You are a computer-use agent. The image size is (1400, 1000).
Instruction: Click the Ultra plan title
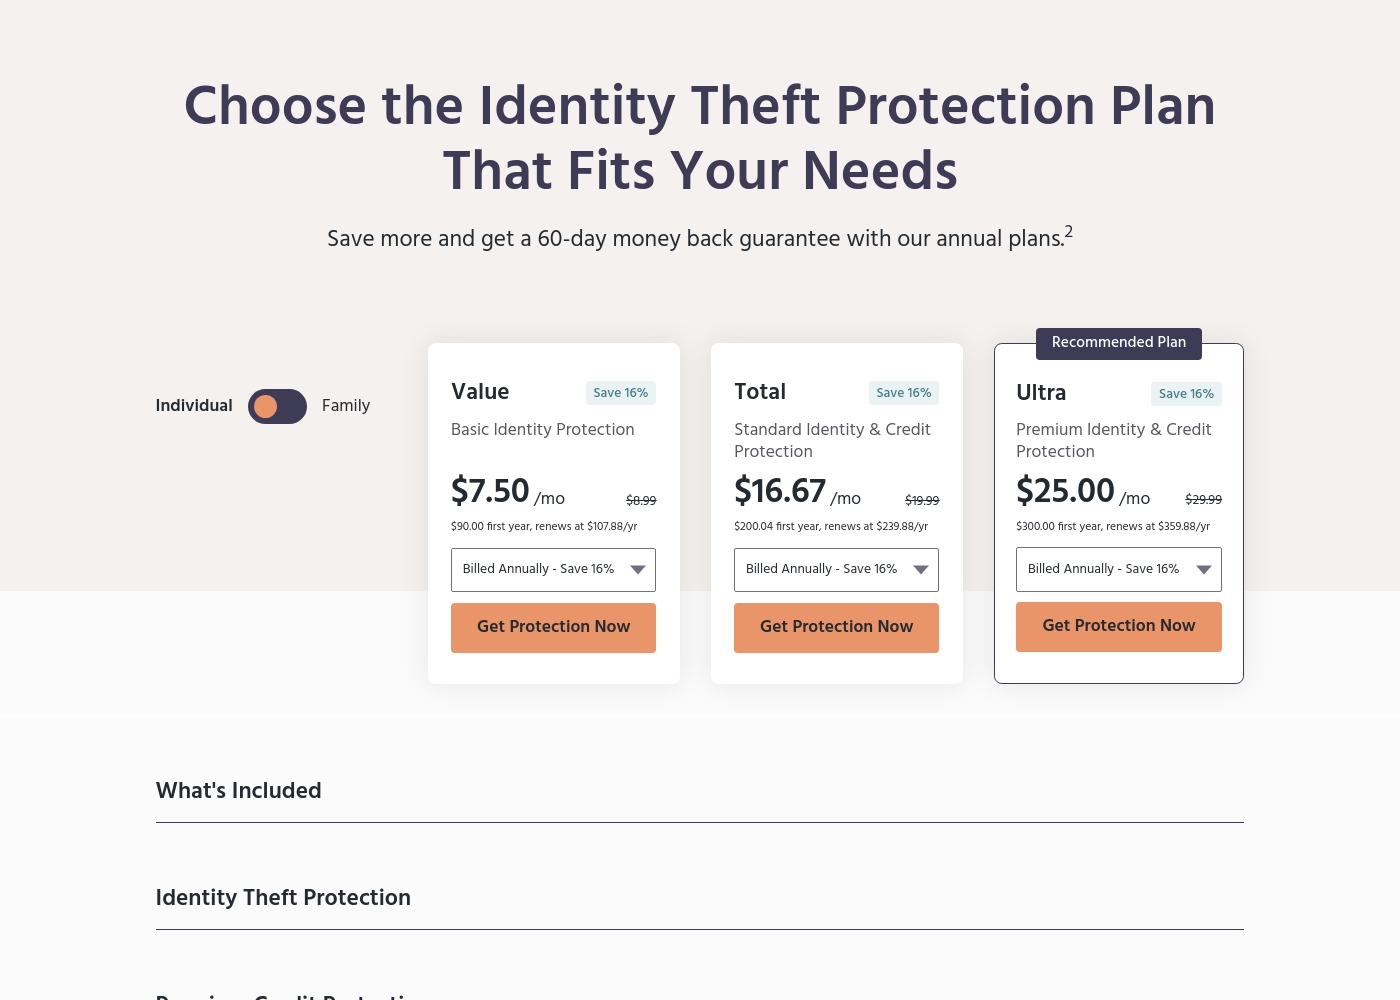click(x=1041, y=393)
